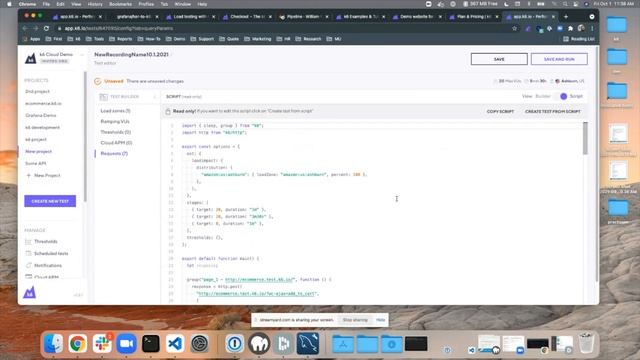The width and height of the screenshot is (640, 360).
Task: Open Scheduled tests under Manage
Action: coord(51,253)
